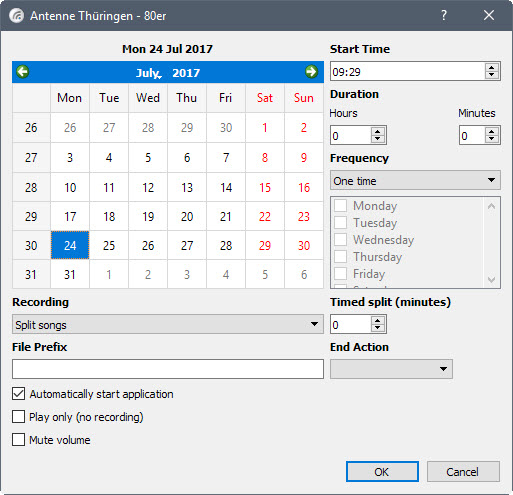
Task: Focus the File Prefix text field
Action: (x=168, y=369)
